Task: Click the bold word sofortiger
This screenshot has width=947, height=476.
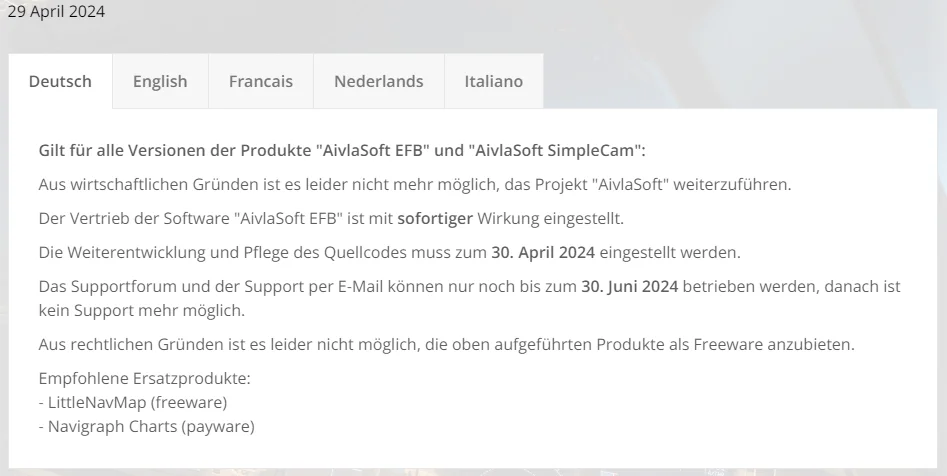Action: point(435,218)
